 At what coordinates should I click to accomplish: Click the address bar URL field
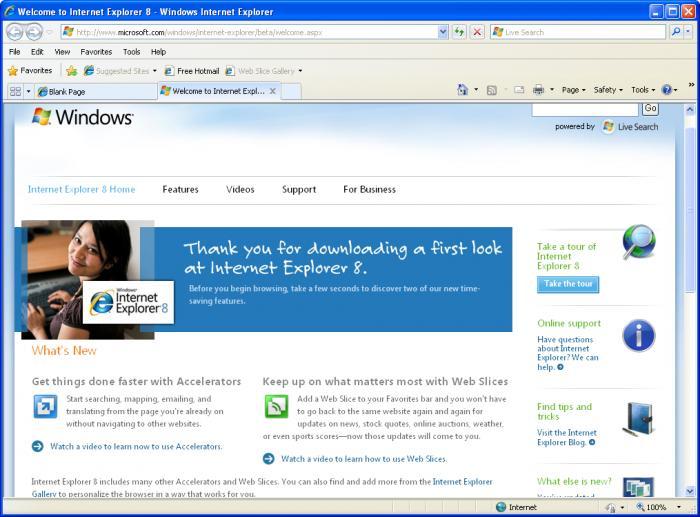(x=249, y=32)
